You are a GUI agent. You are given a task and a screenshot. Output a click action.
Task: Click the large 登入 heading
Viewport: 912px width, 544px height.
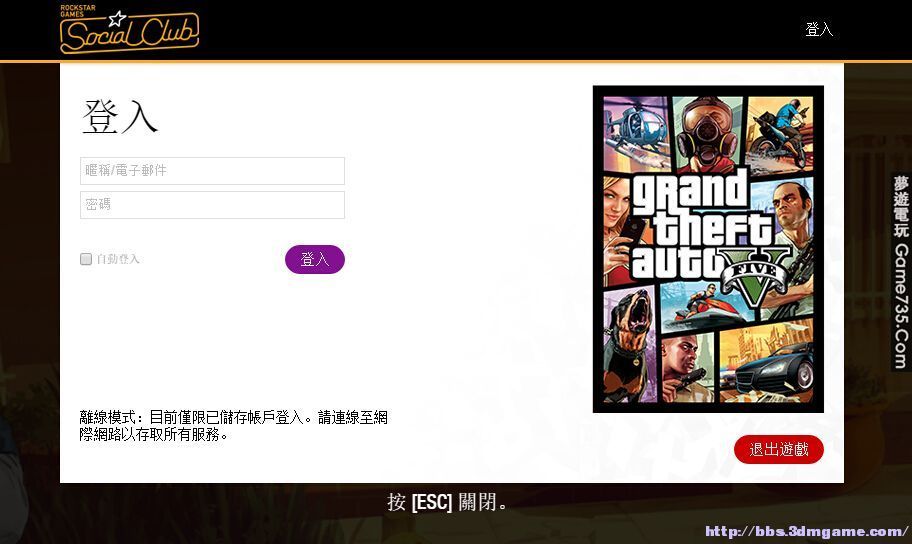(x=120, y=117)
